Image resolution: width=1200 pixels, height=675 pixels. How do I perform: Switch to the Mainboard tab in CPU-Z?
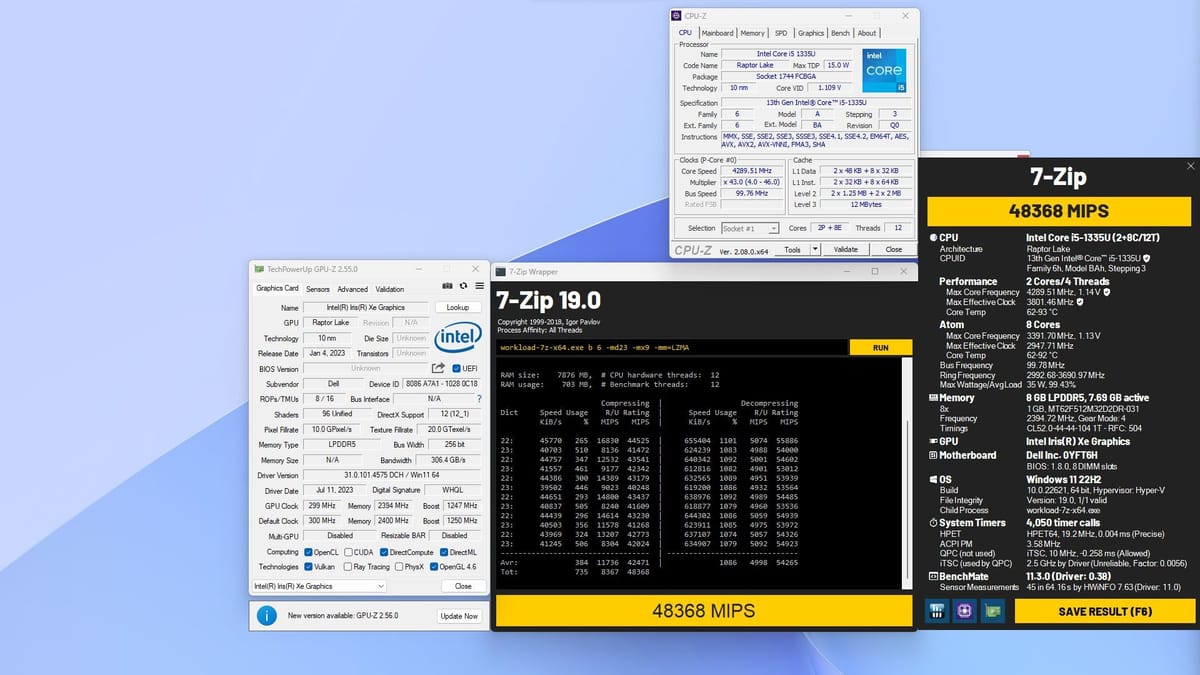pos(717,33)
